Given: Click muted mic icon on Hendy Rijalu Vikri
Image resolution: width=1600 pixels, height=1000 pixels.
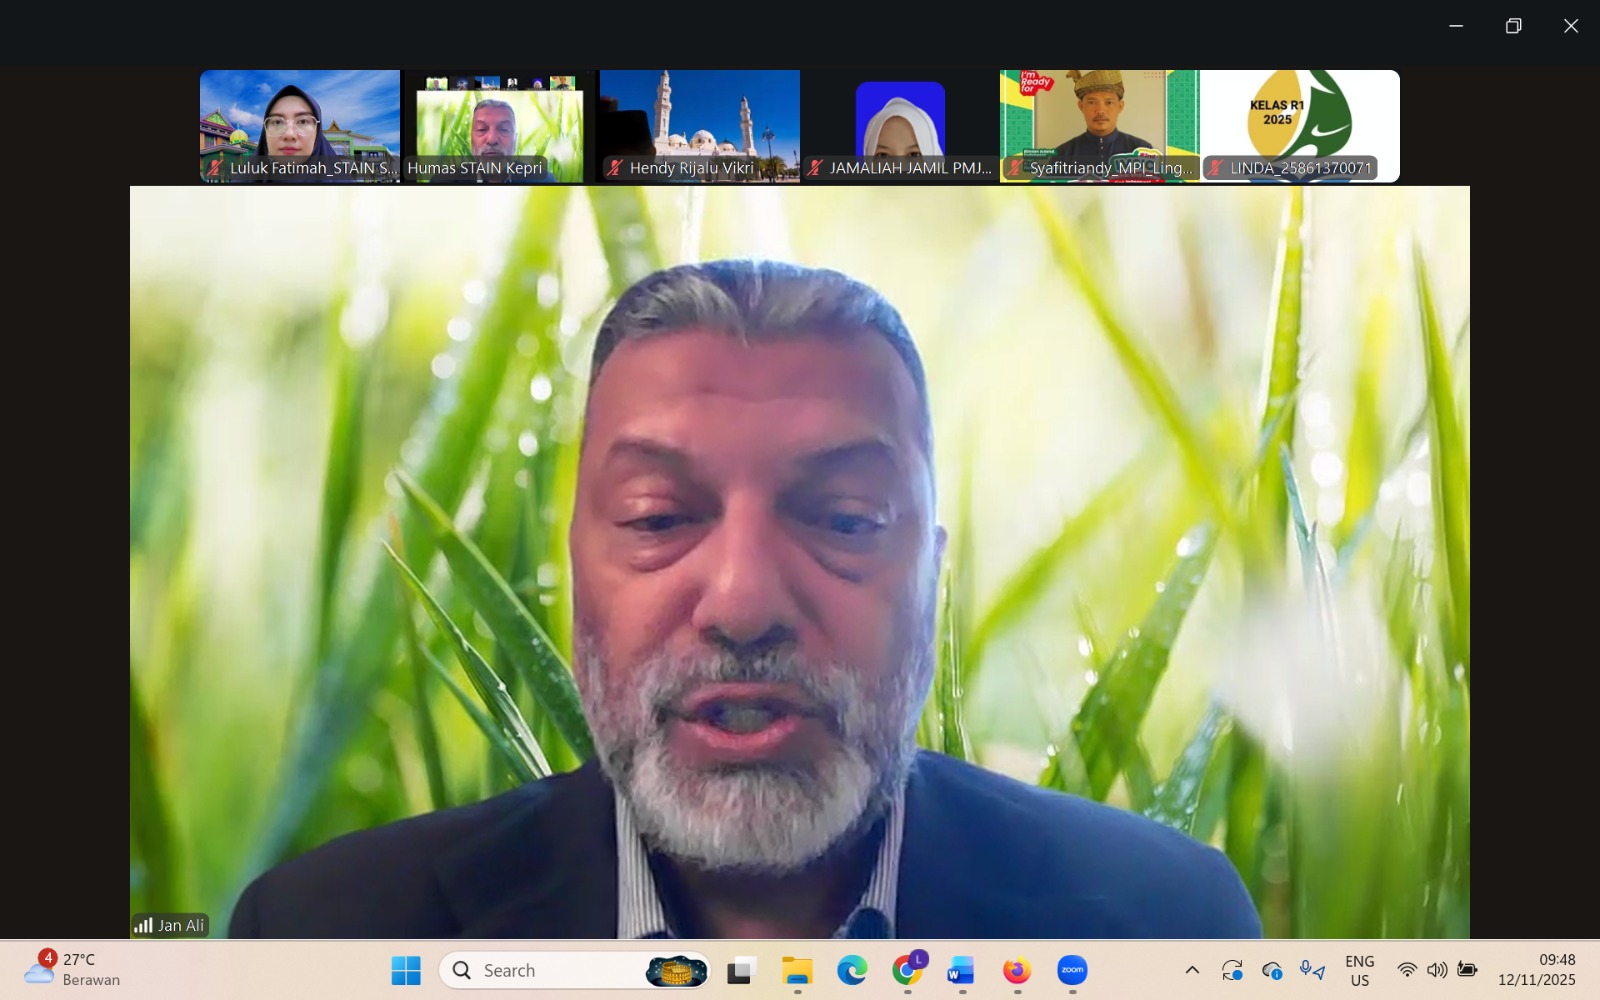Looking at the screenshot, I should (x=615, y=168).
